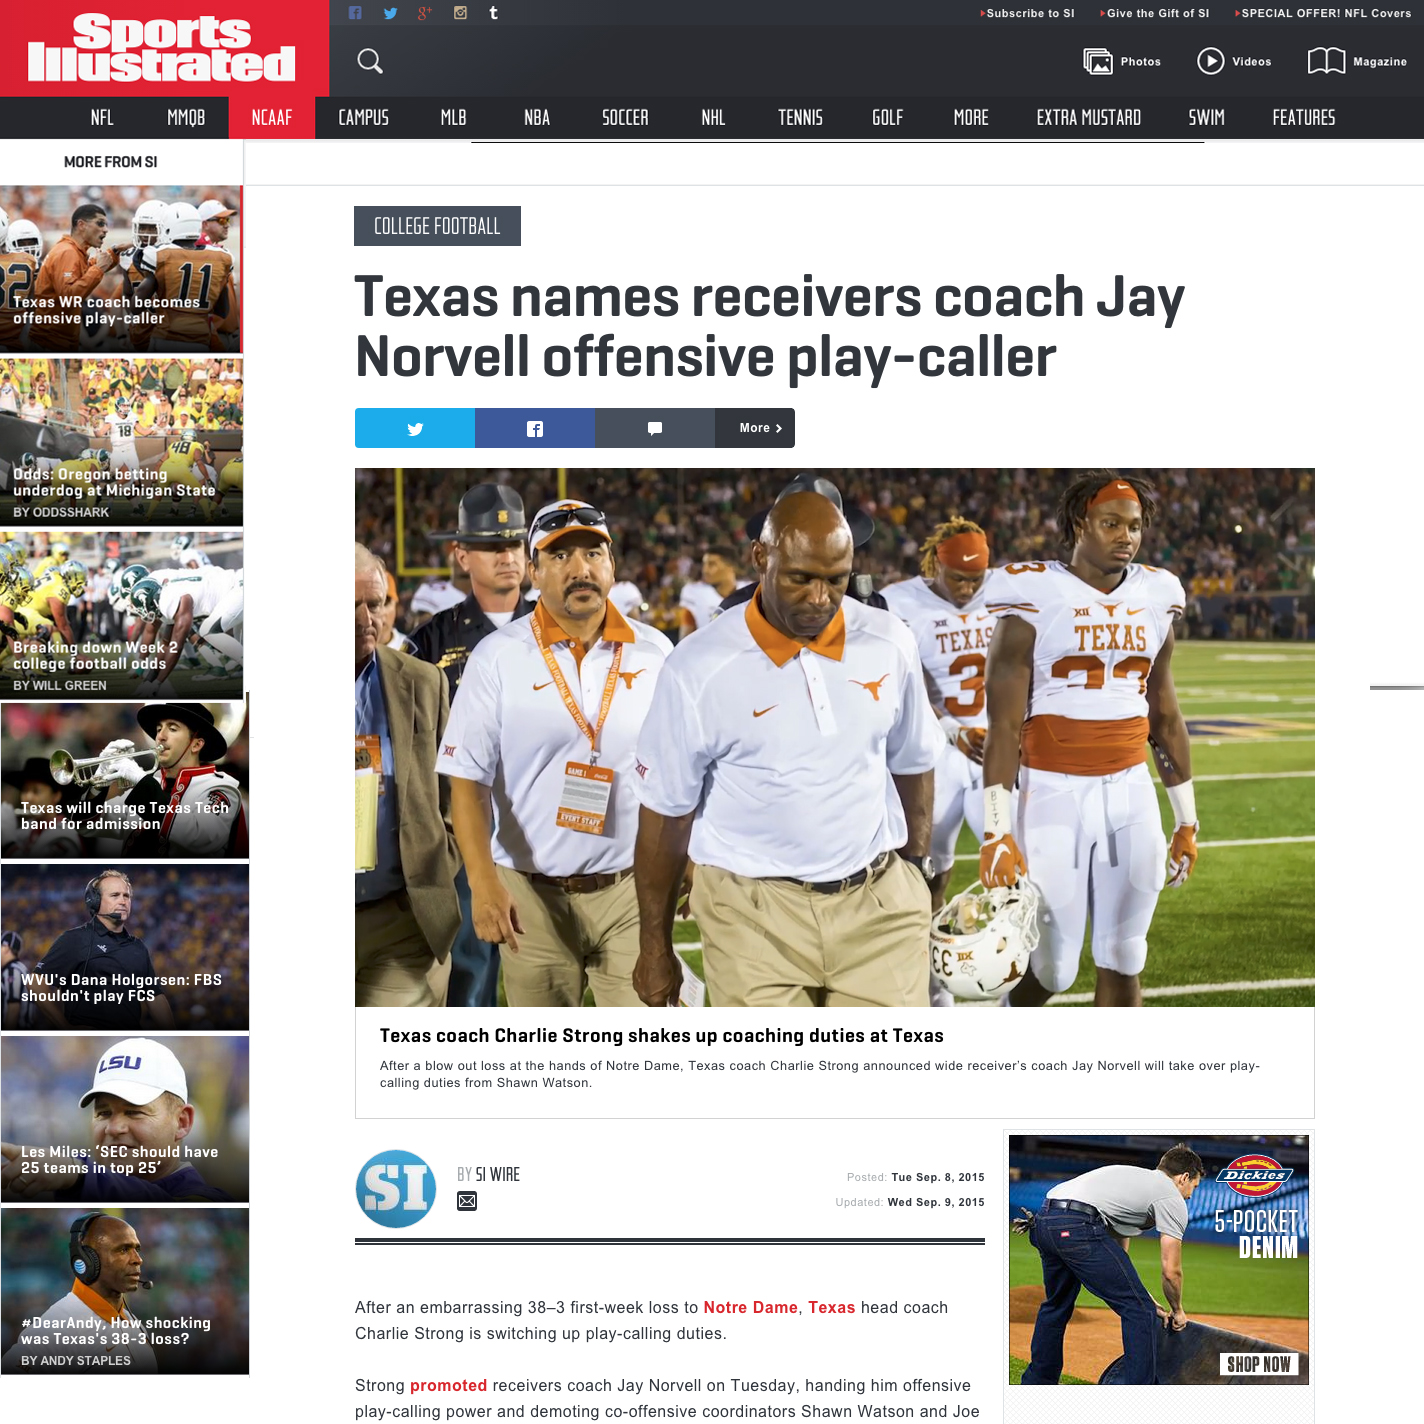Screen dimensions: 1424x1424
Task: Open the Swim section
Action: [x=1207, y=118]
